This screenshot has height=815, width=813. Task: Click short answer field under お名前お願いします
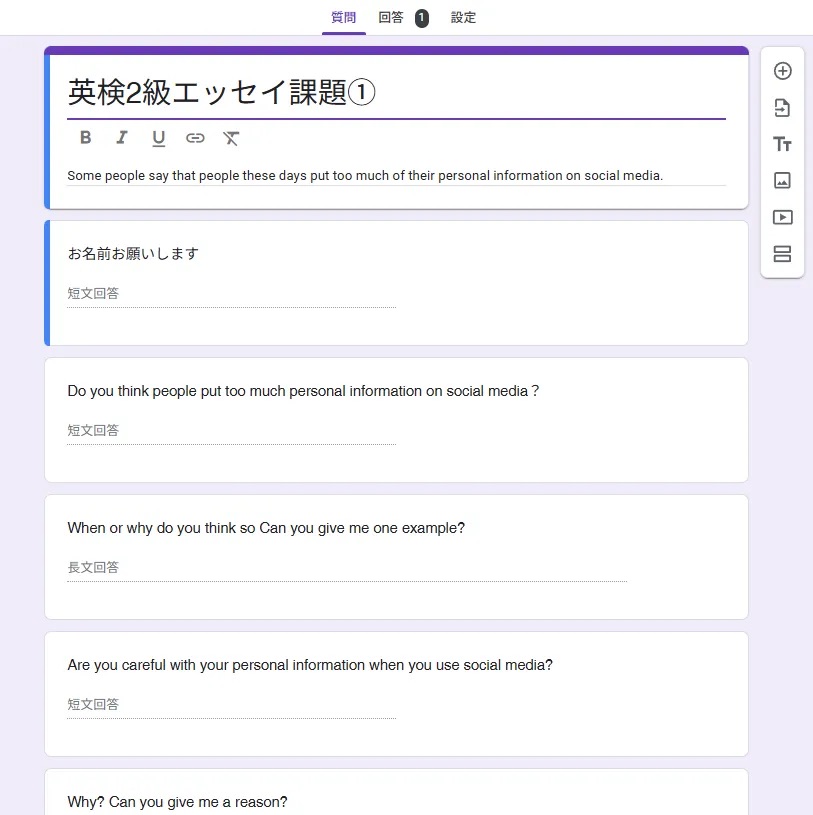[231, 294]
